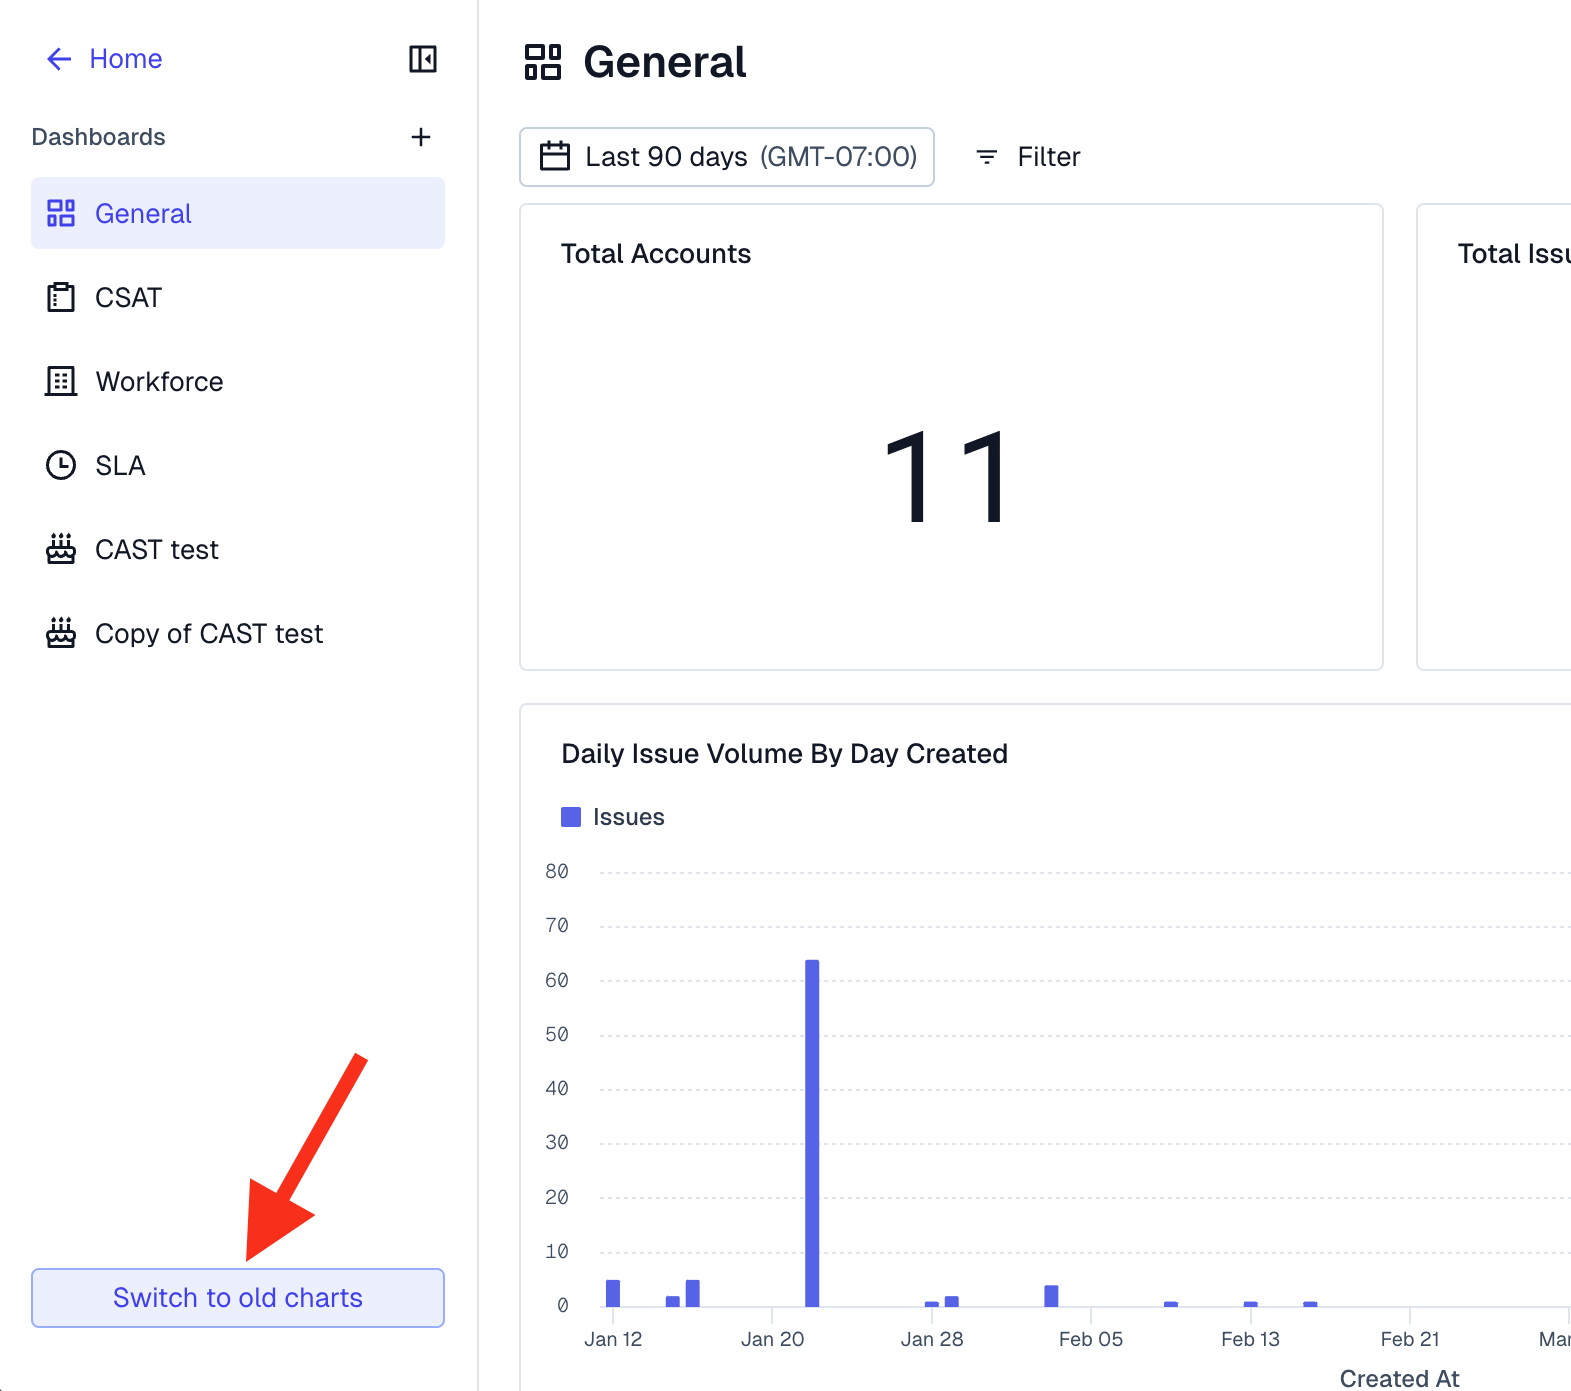The width and height of the screenshot is (1571, 1391).
Task: Open the SLA dashboard
Action: 120,466
